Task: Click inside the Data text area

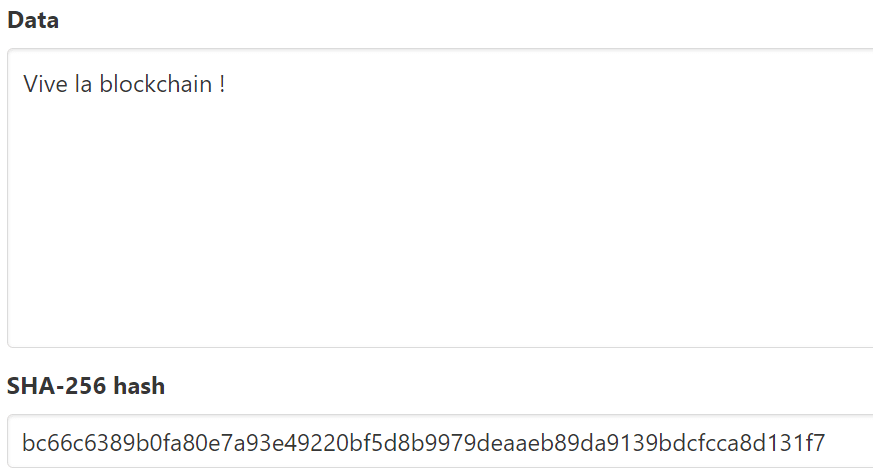Action: (440, 198)
